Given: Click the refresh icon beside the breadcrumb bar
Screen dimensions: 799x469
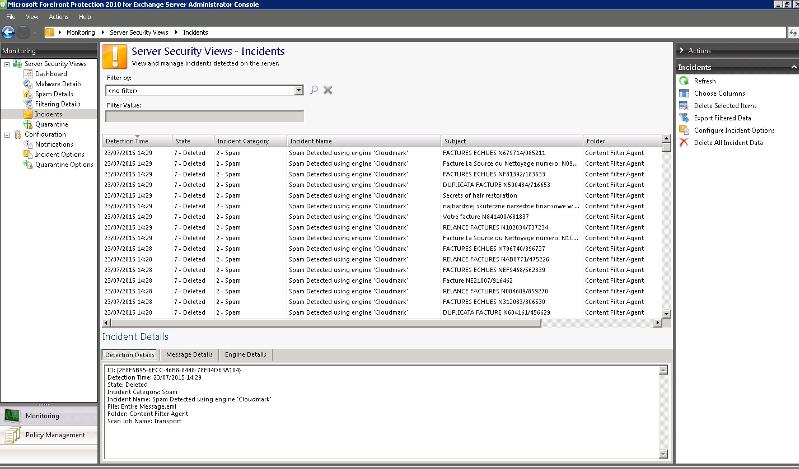Looking at the screenshot, I should click(x=793, y=32).
